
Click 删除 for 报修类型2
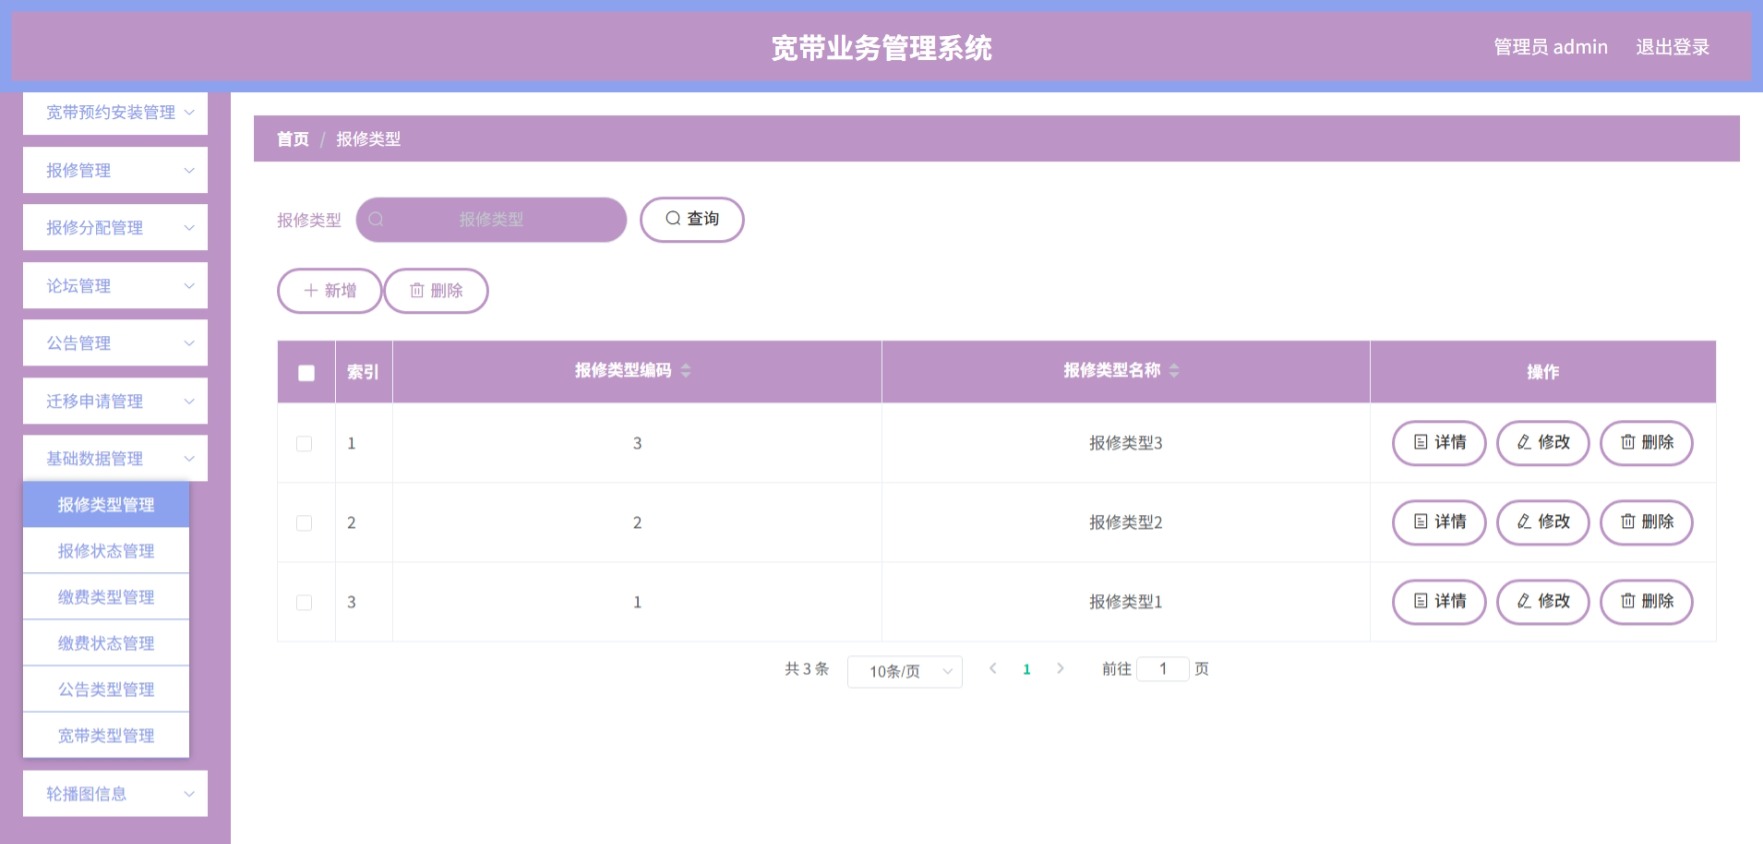pos(1647,522)
